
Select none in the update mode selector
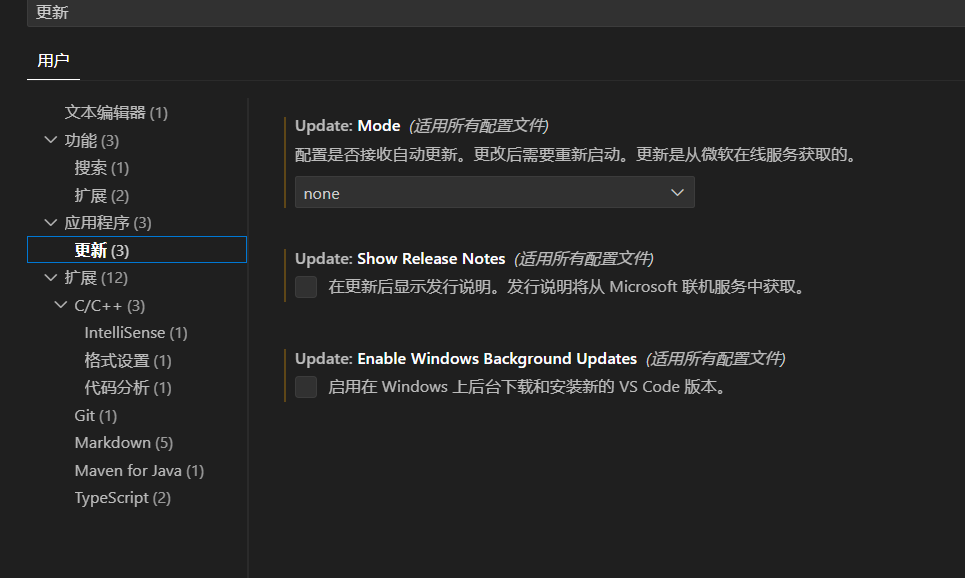point(494,192)
